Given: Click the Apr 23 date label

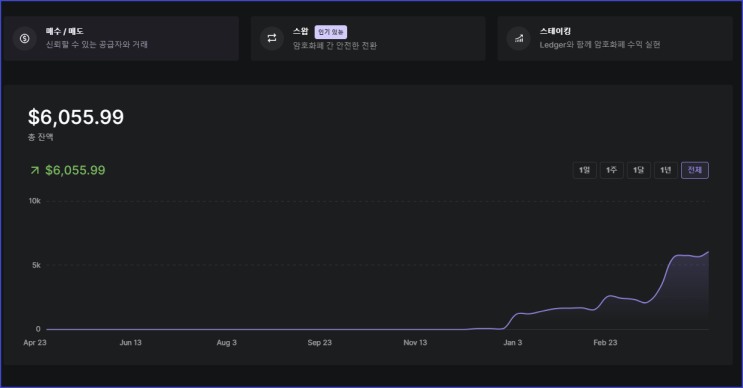Looking at the screenshot, I should [35, 343].
